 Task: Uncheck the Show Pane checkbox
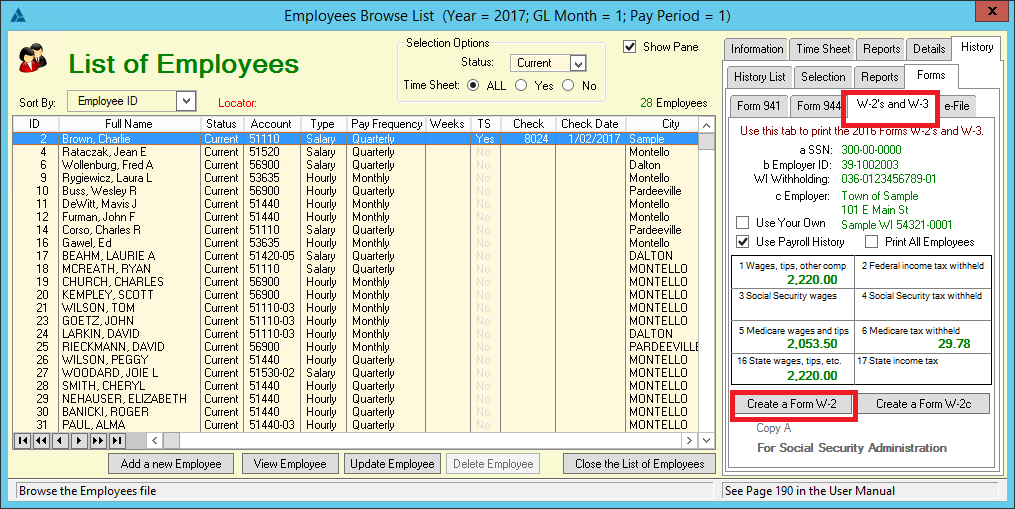coord(630,47)
